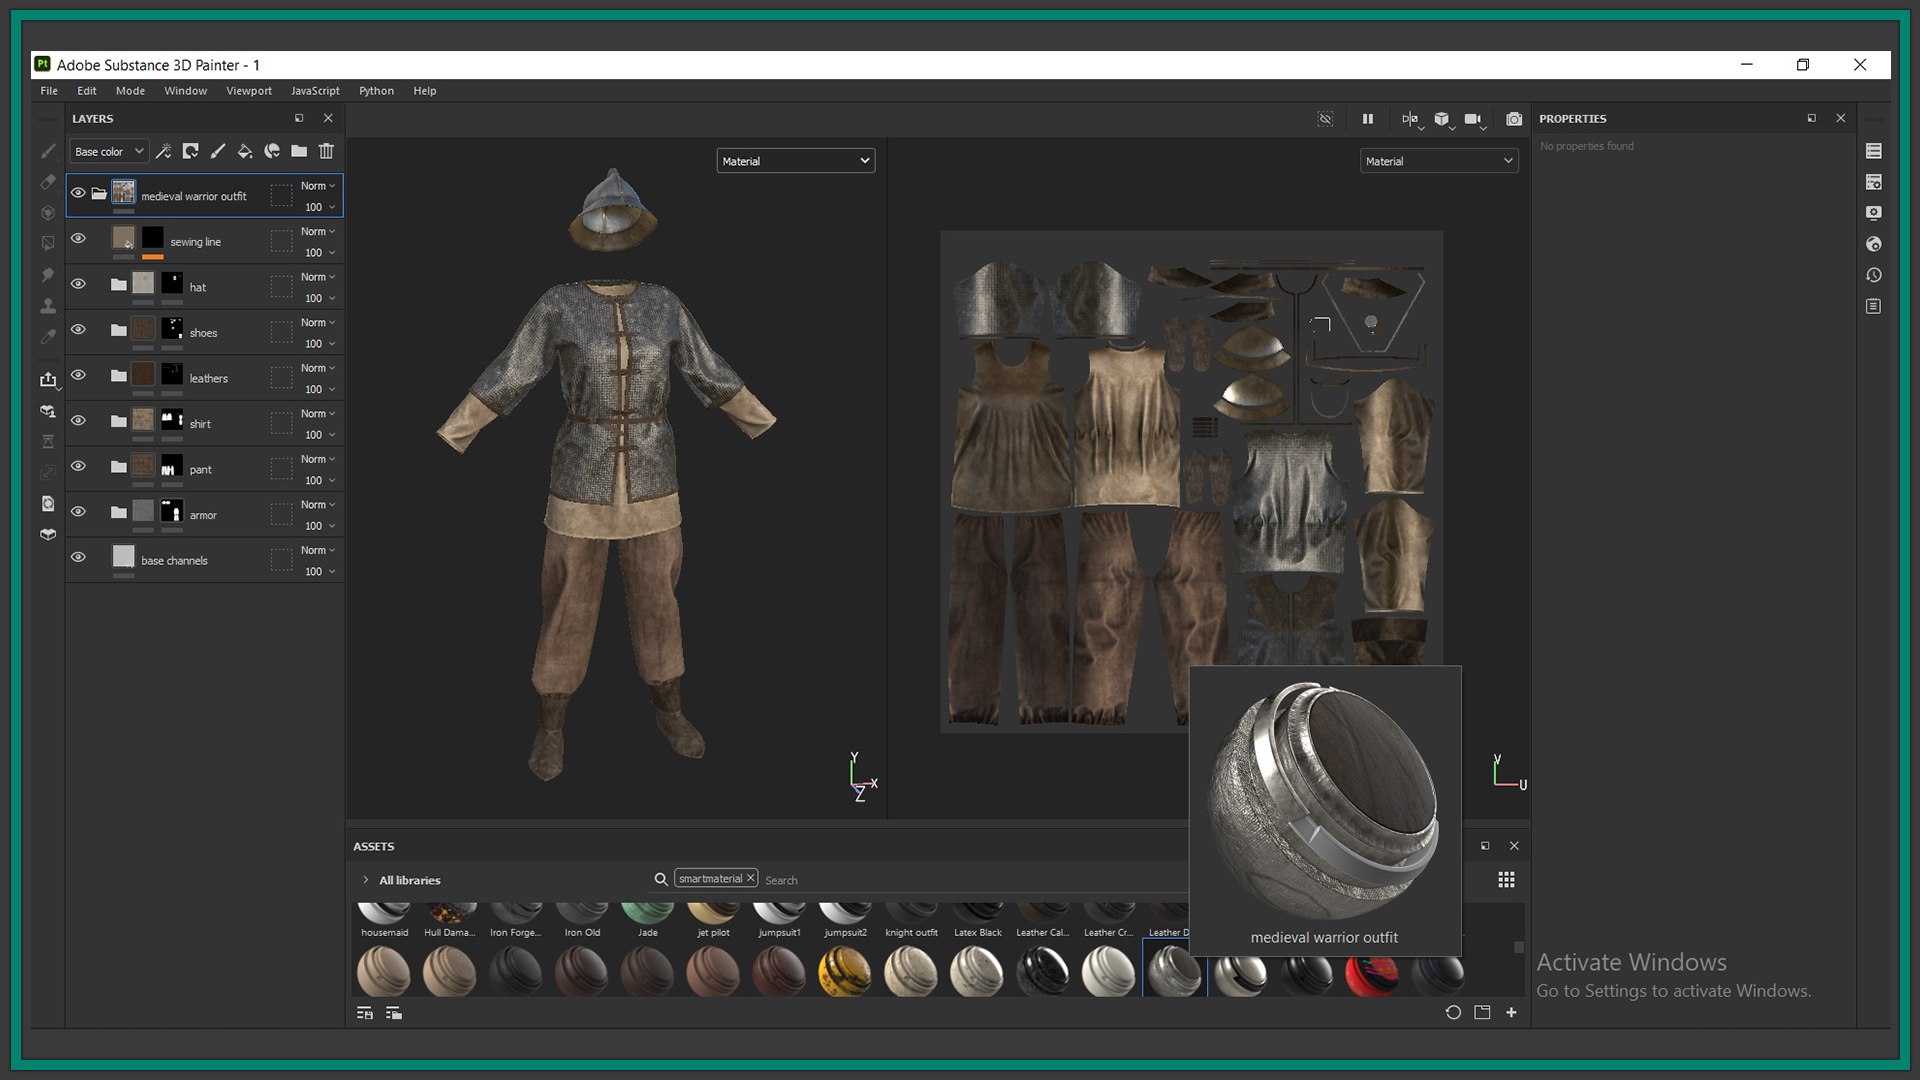Open the export textures icon in left toolbar
This screenshot has height=1080, width=1920.
[x=48, y=379]
